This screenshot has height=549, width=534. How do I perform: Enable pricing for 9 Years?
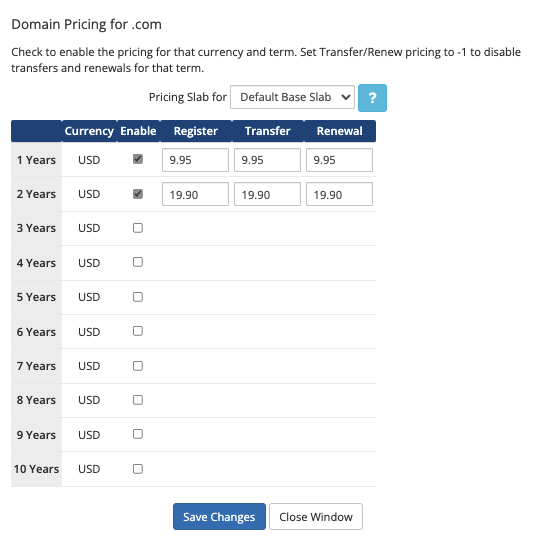pos(138,434)
